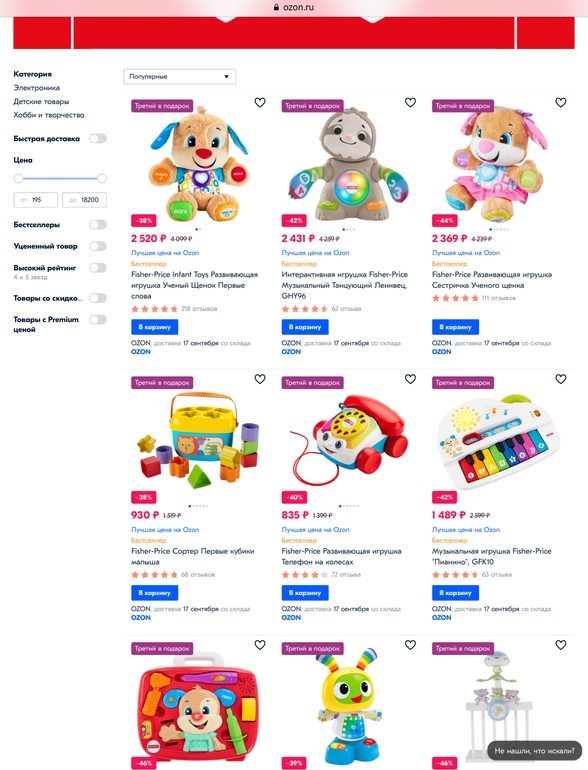Click heart icon on Телефон на колесах
The width and height of the screenshot is (588, 770).
(410, 379)
